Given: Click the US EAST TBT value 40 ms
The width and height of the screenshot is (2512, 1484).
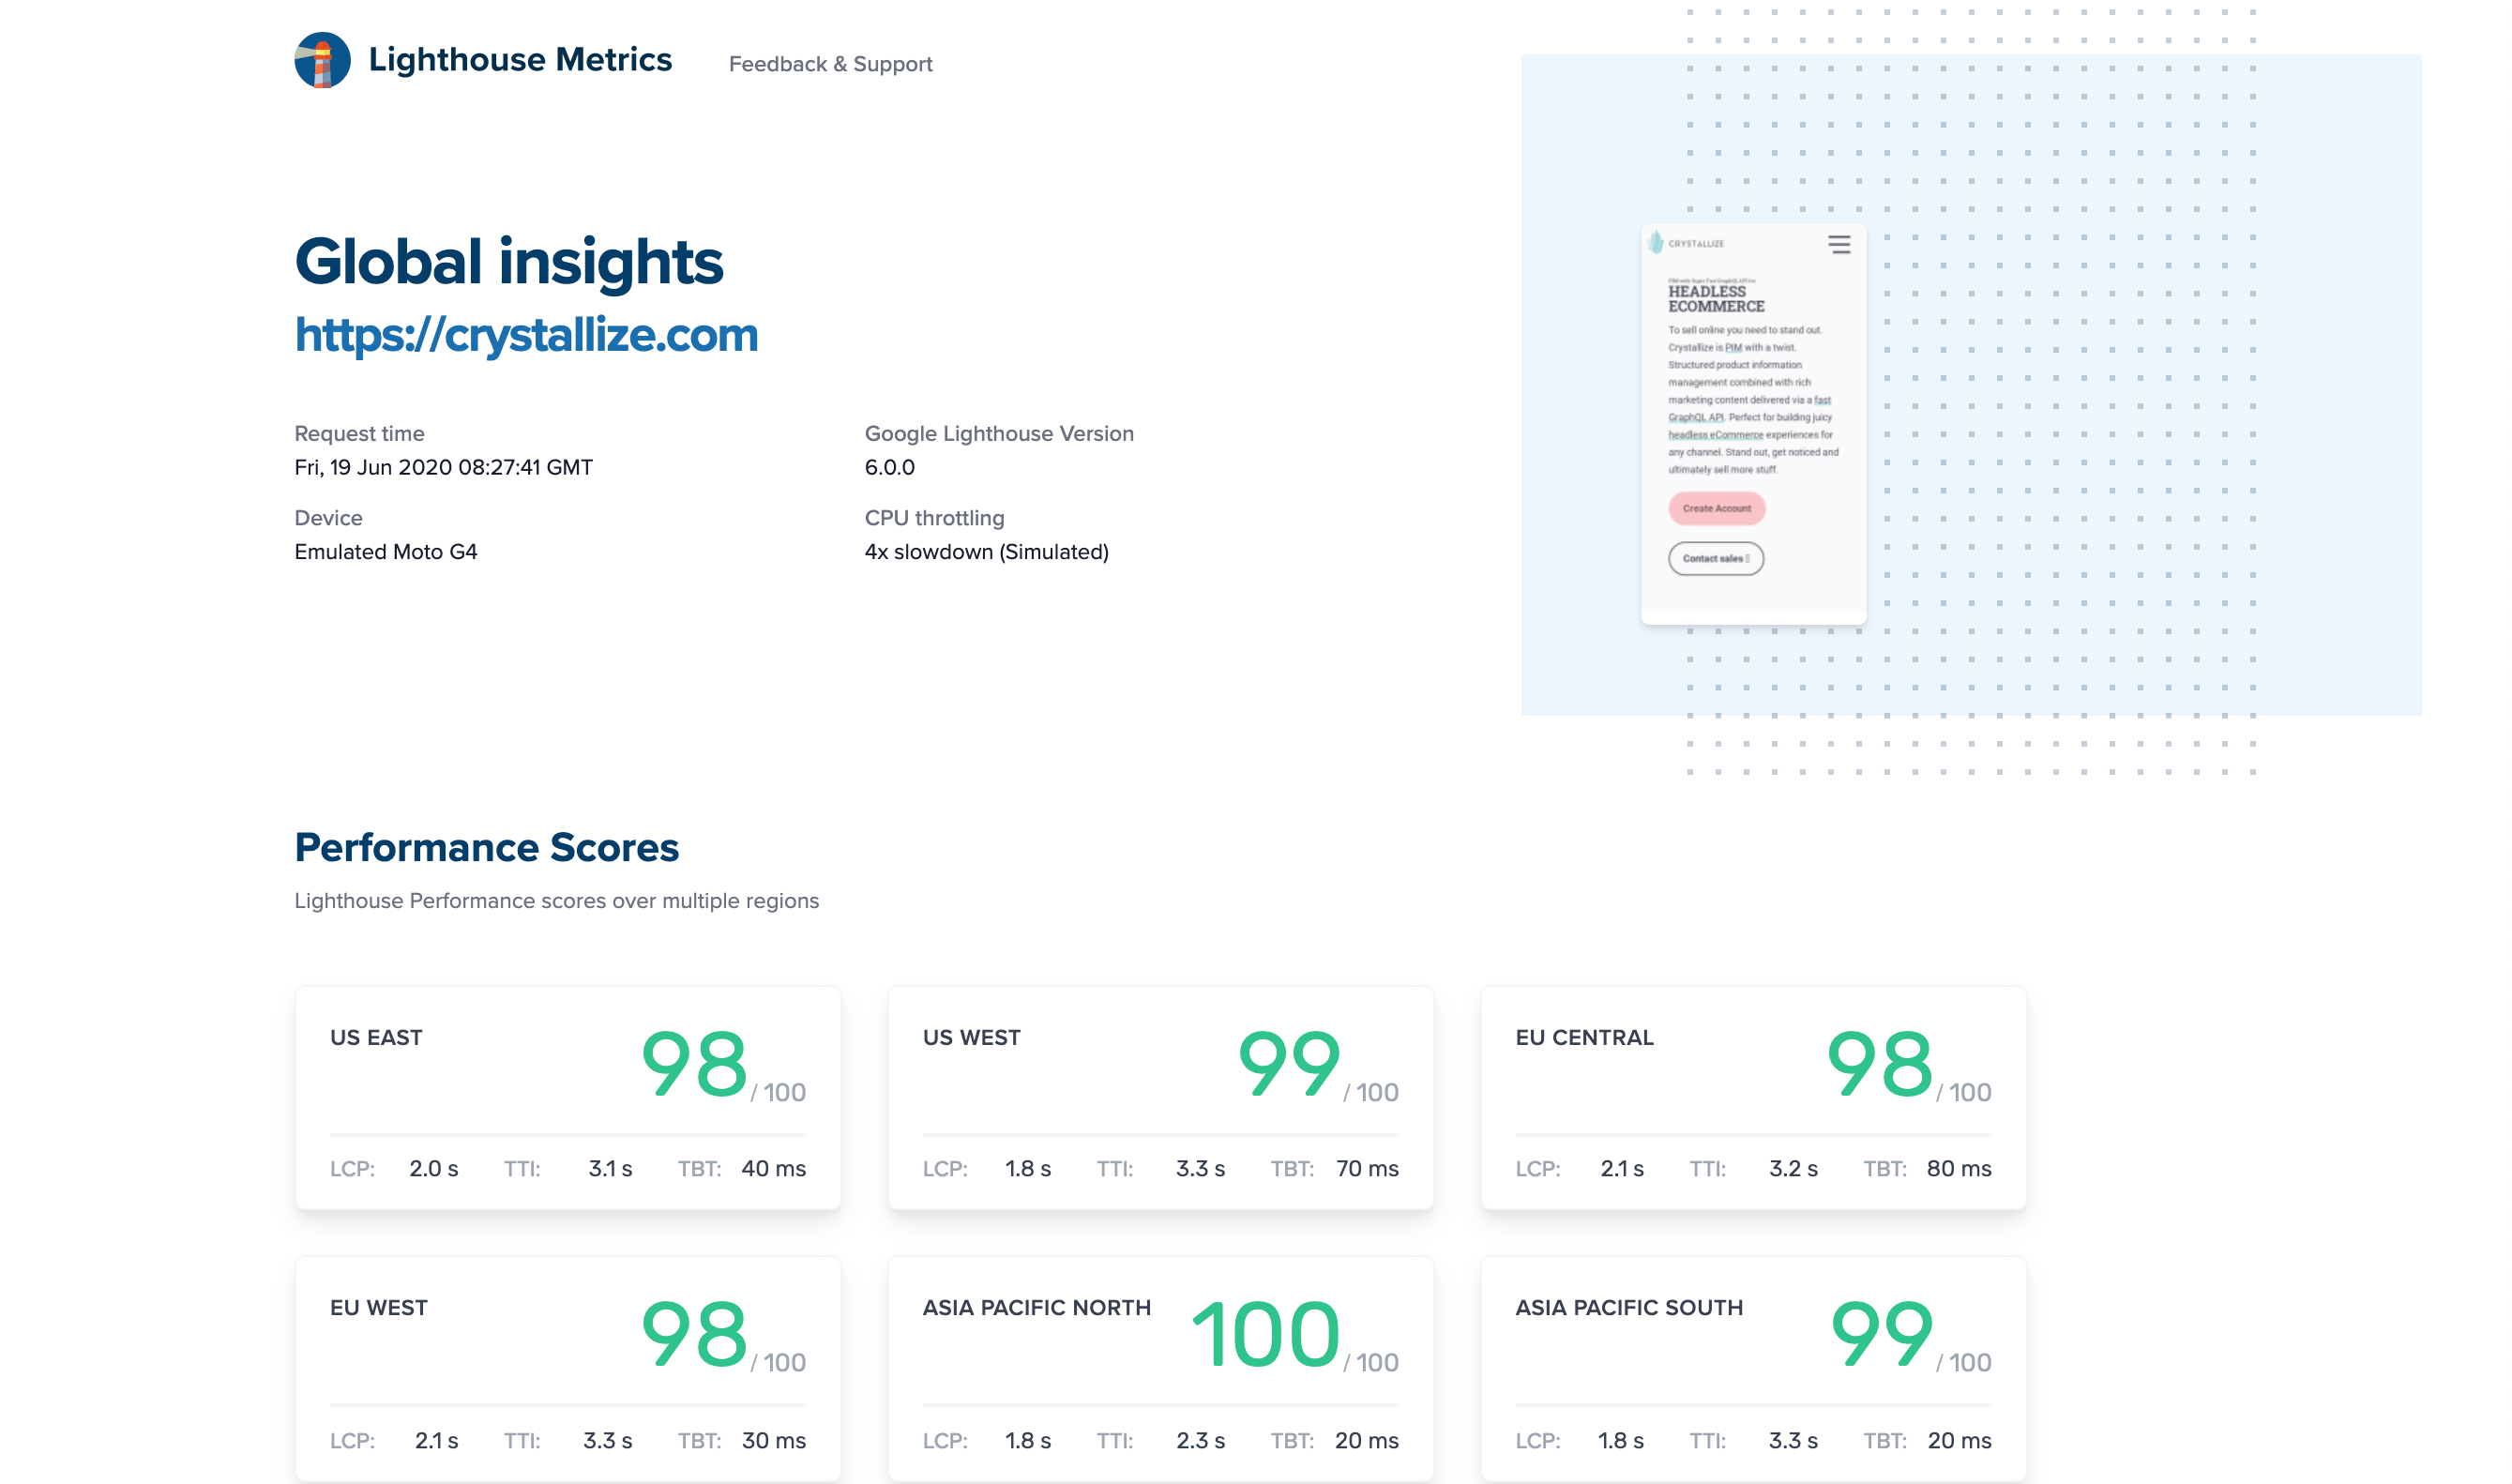Looking at the screenshot, I should pos(773,1168).
